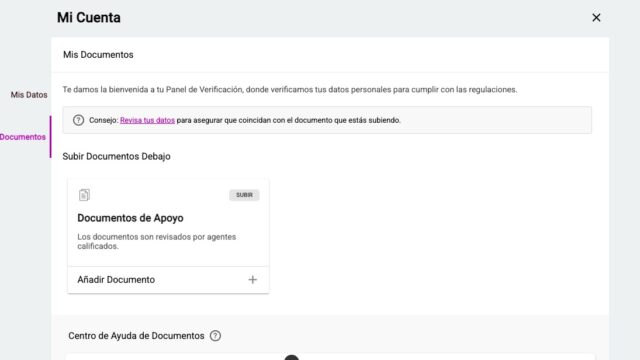Follow the 'Revisa tus datos' link
The image size is (640, 360).
pyautogui.click(x=147, y=120)
